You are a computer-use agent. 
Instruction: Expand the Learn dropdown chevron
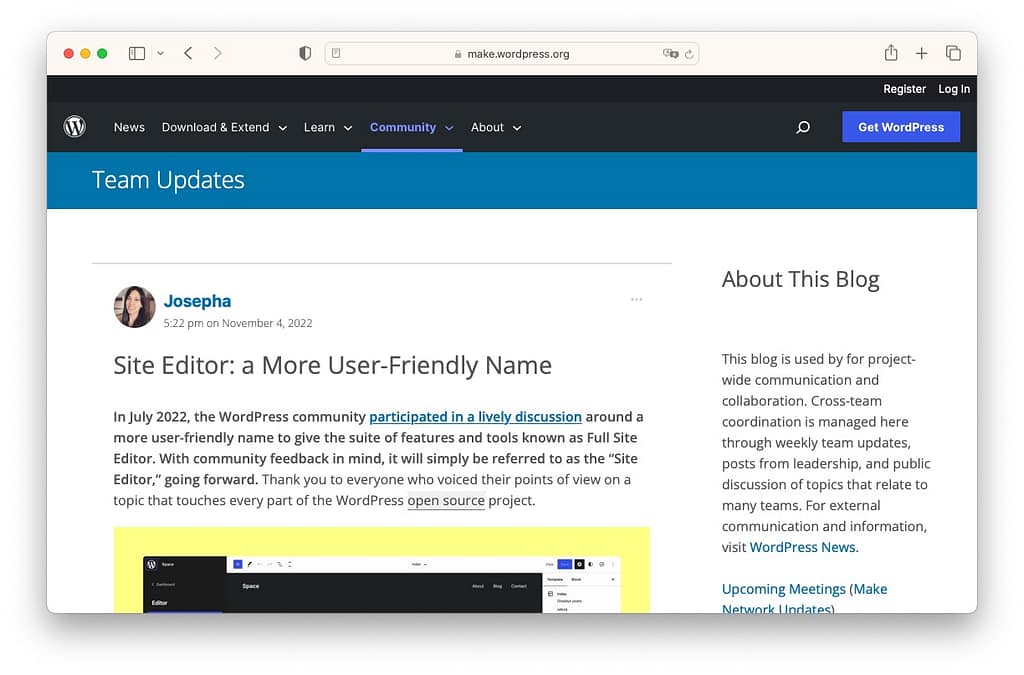347,128
